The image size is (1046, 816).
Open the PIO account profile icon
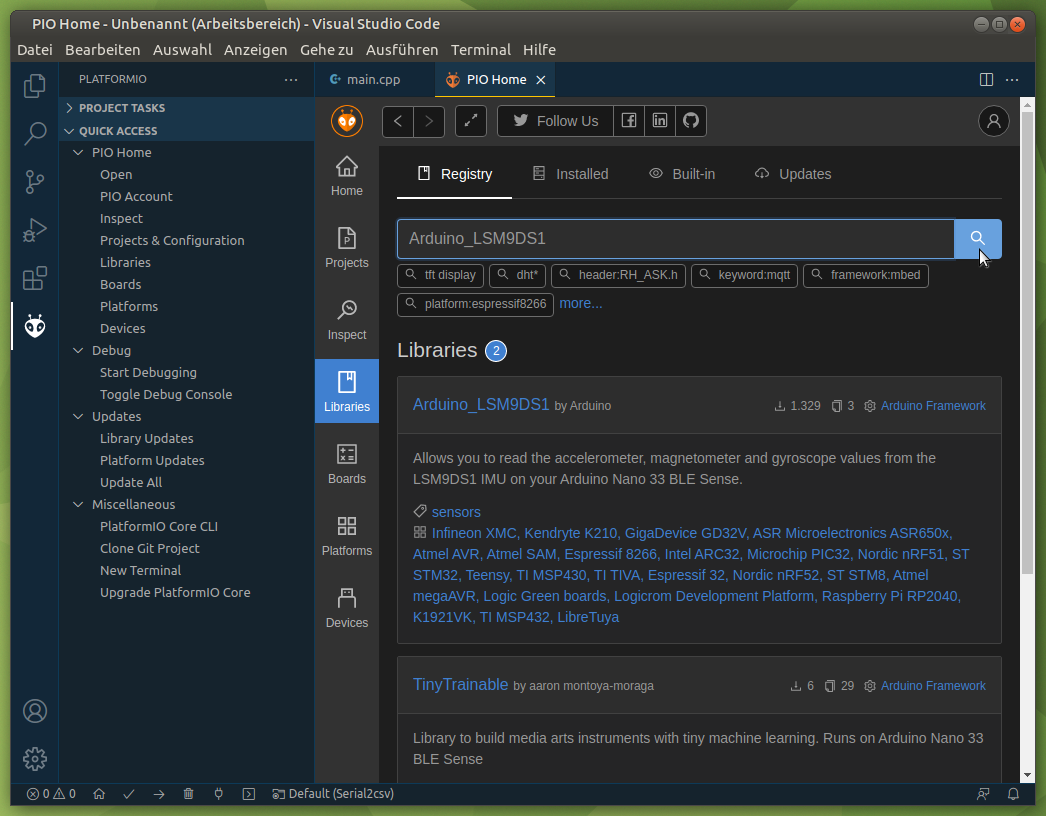(x=994, y=121)
